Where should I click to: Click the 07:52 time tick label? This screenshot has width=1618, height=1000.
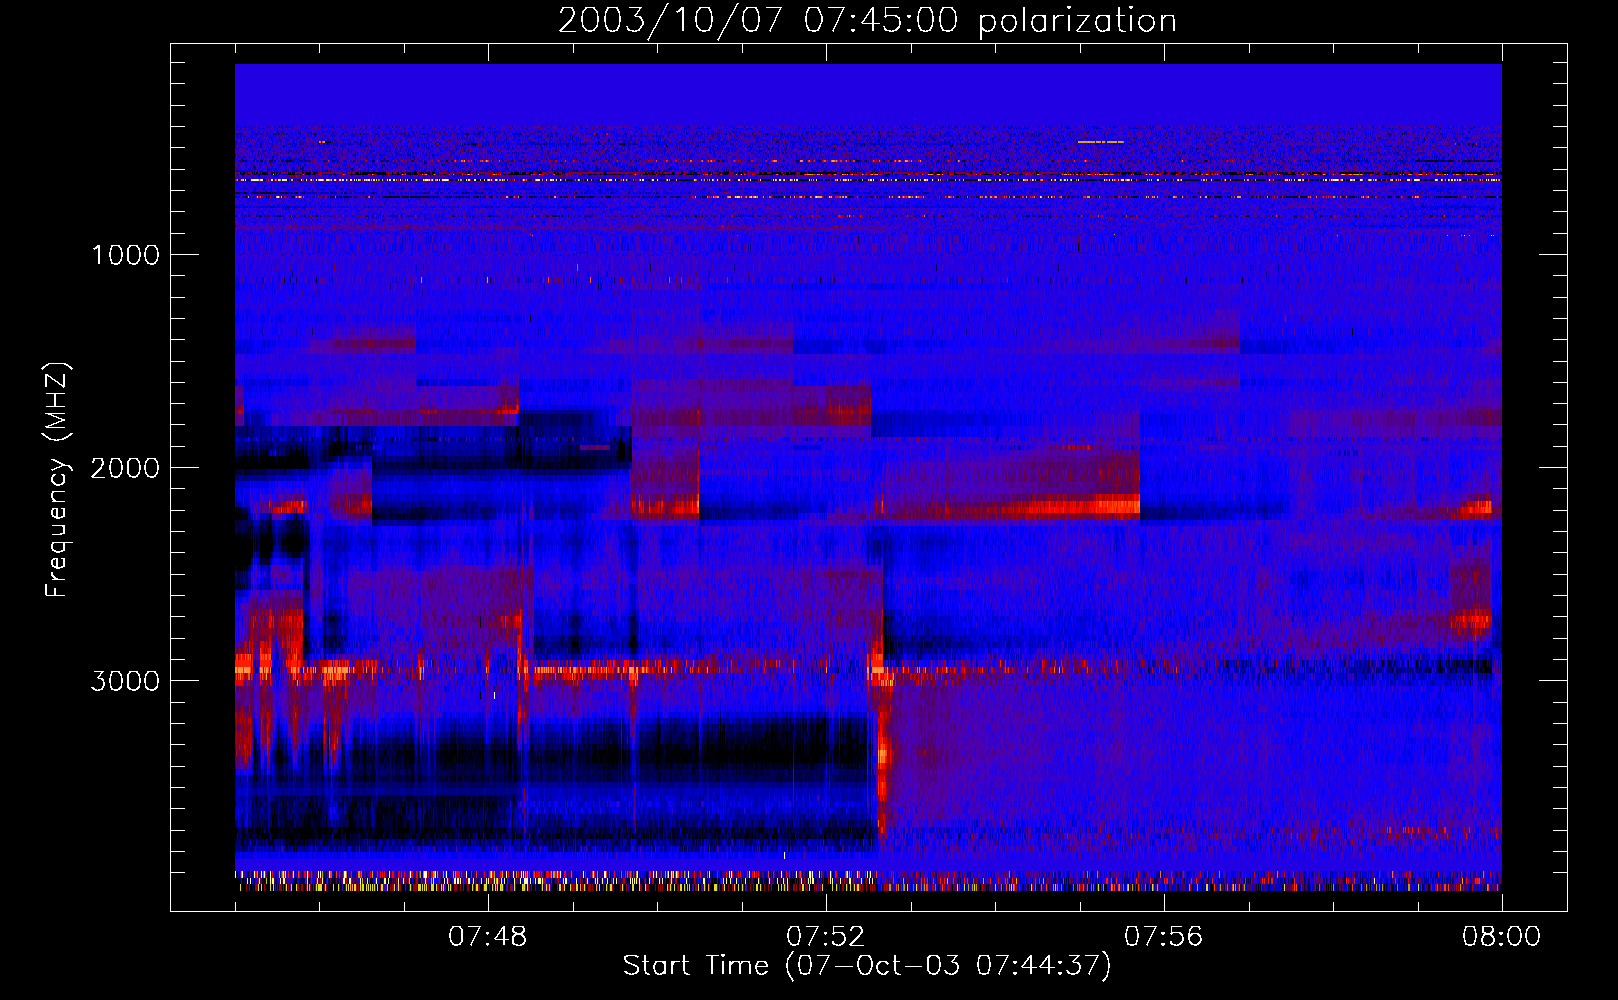point(825,937)
